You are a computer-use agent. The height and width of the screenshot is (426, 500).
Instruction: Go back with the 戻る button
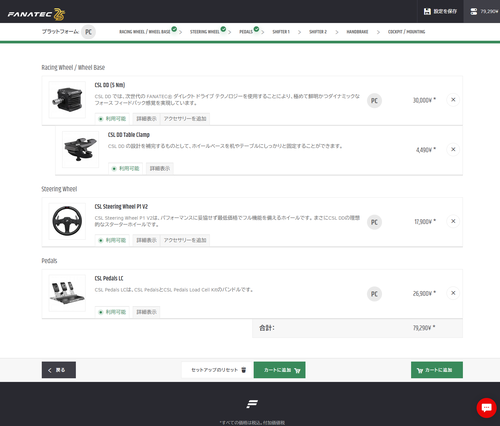[x=59, y=370]
